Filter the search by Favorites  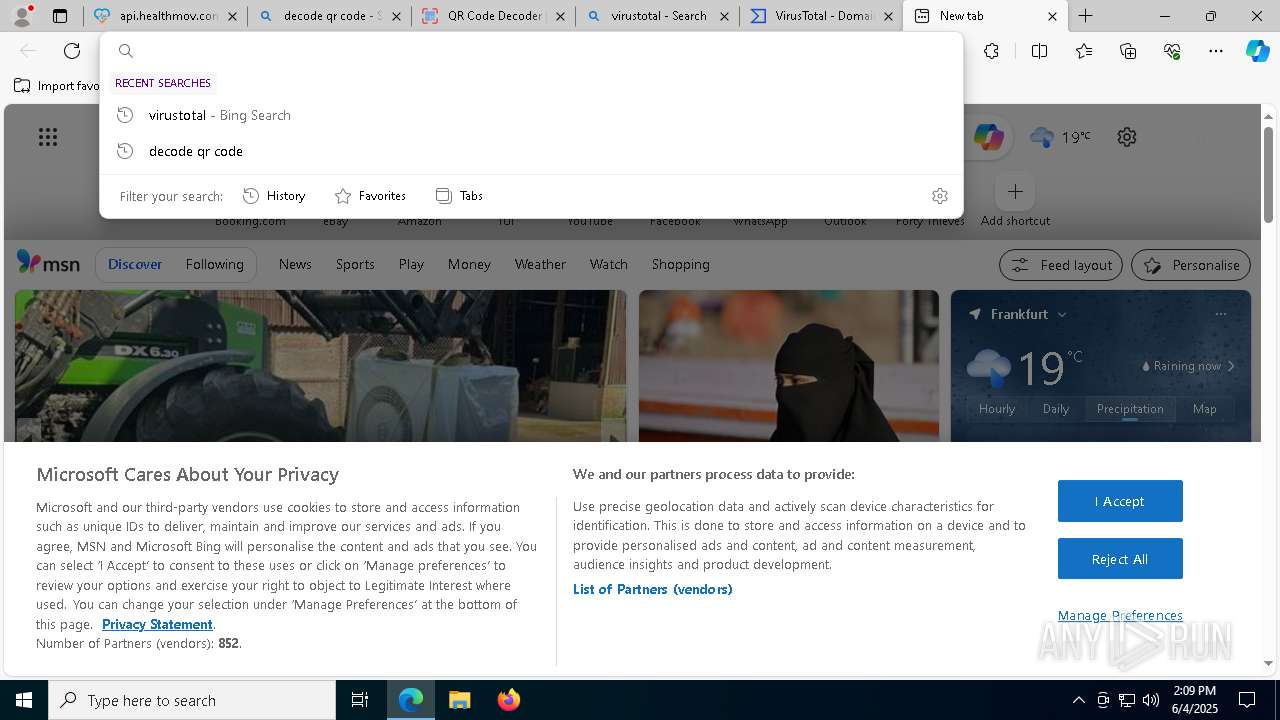[x=370, y=196]
